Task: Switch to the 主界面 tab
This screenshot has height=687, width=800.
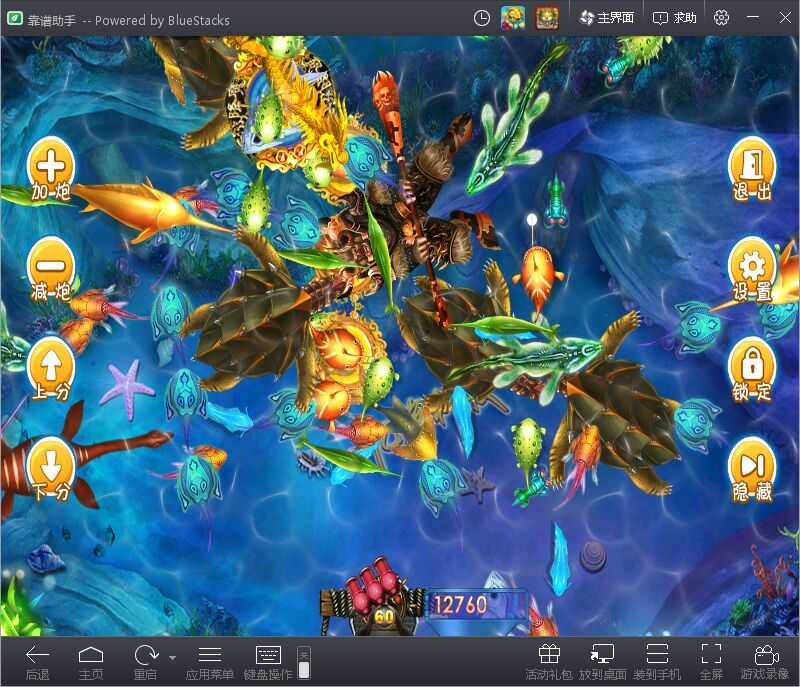Action: (x=607, y=18)
